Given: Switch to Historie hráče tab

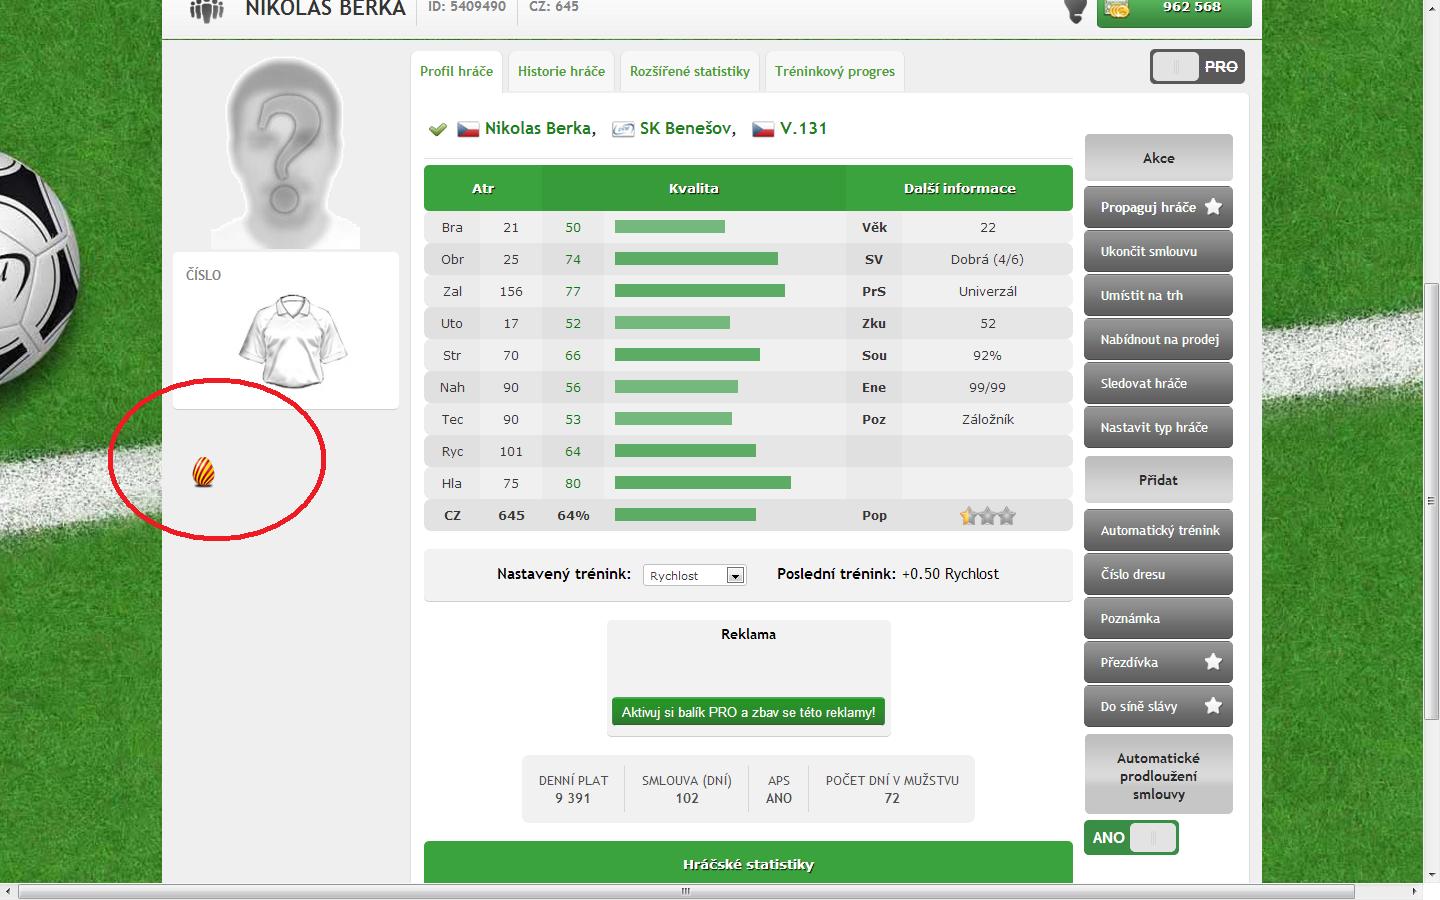Looking at the screenshot, I should [561, 71].
